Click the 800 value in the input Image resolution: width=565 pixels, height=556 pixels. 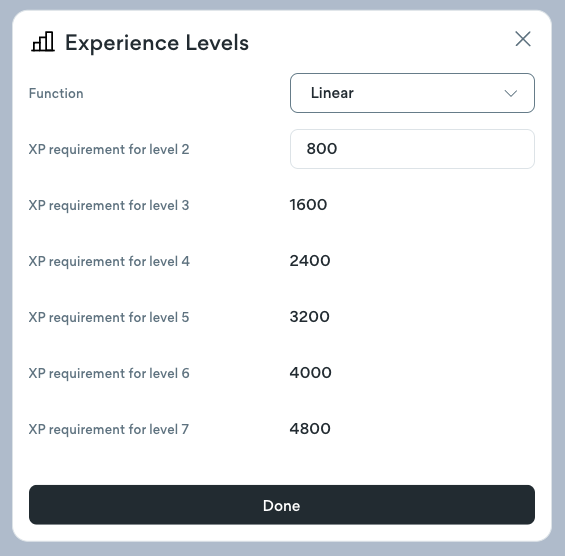click(x=322, y=149)
